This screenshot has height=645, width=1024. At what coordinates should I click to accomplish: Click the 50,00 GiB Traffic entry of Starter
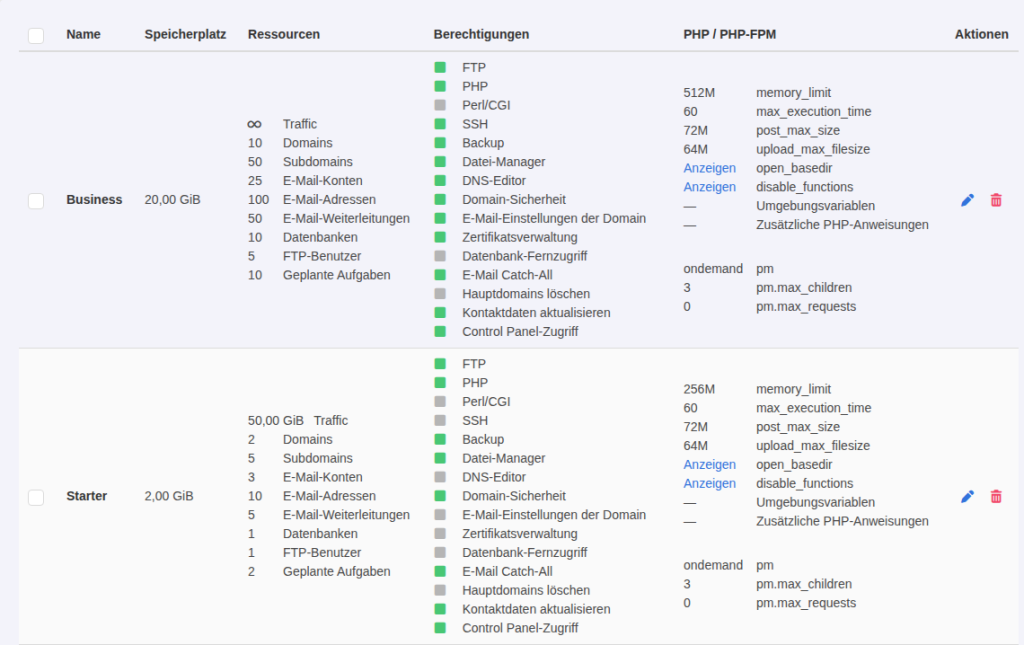pos(298,420)
